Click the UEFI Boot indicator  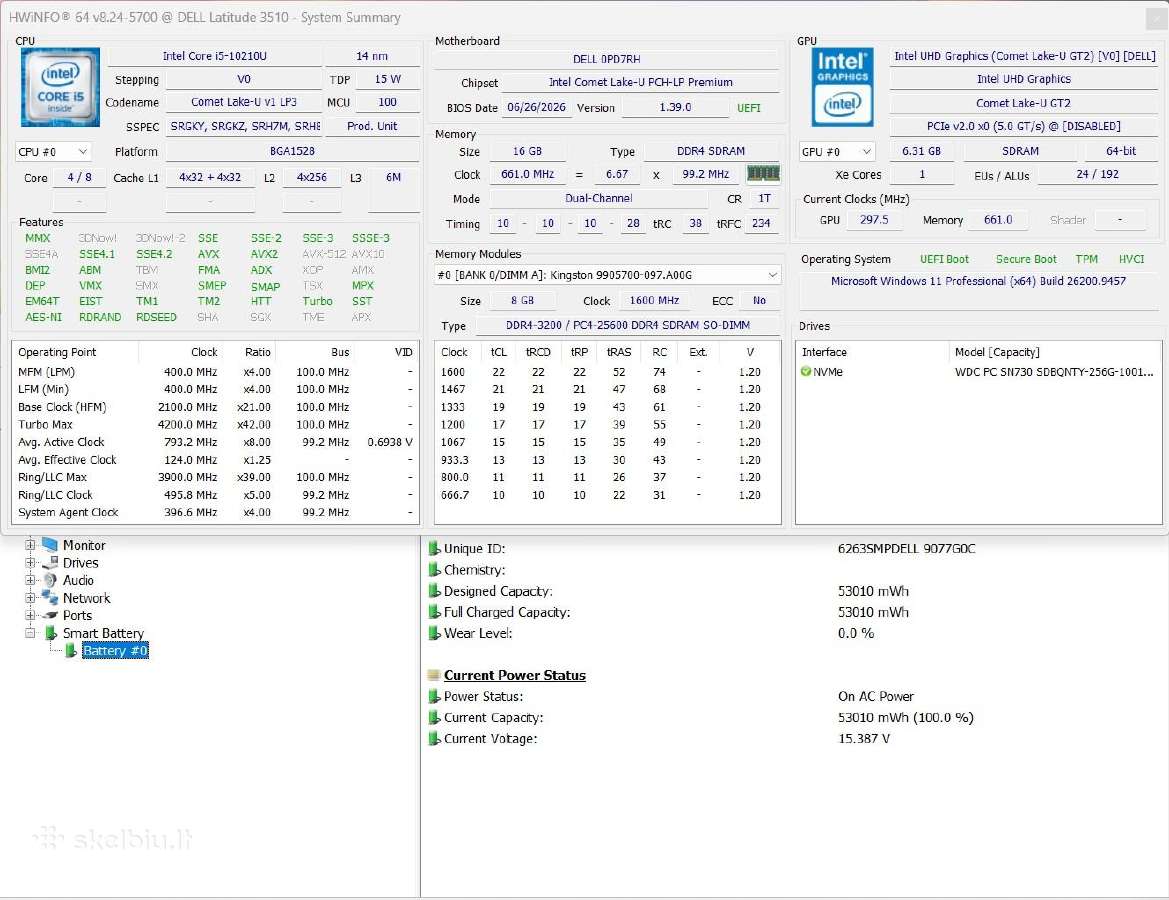click(944, 259)
